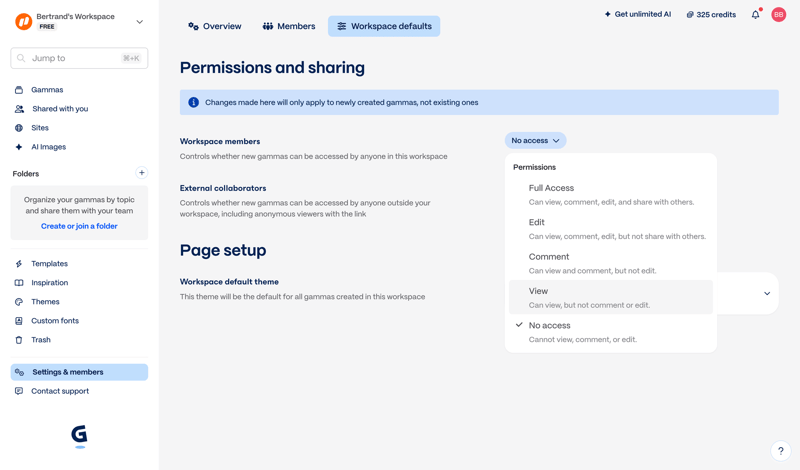
Task: Click the Folders section label
Action: [x=26, y=174]
